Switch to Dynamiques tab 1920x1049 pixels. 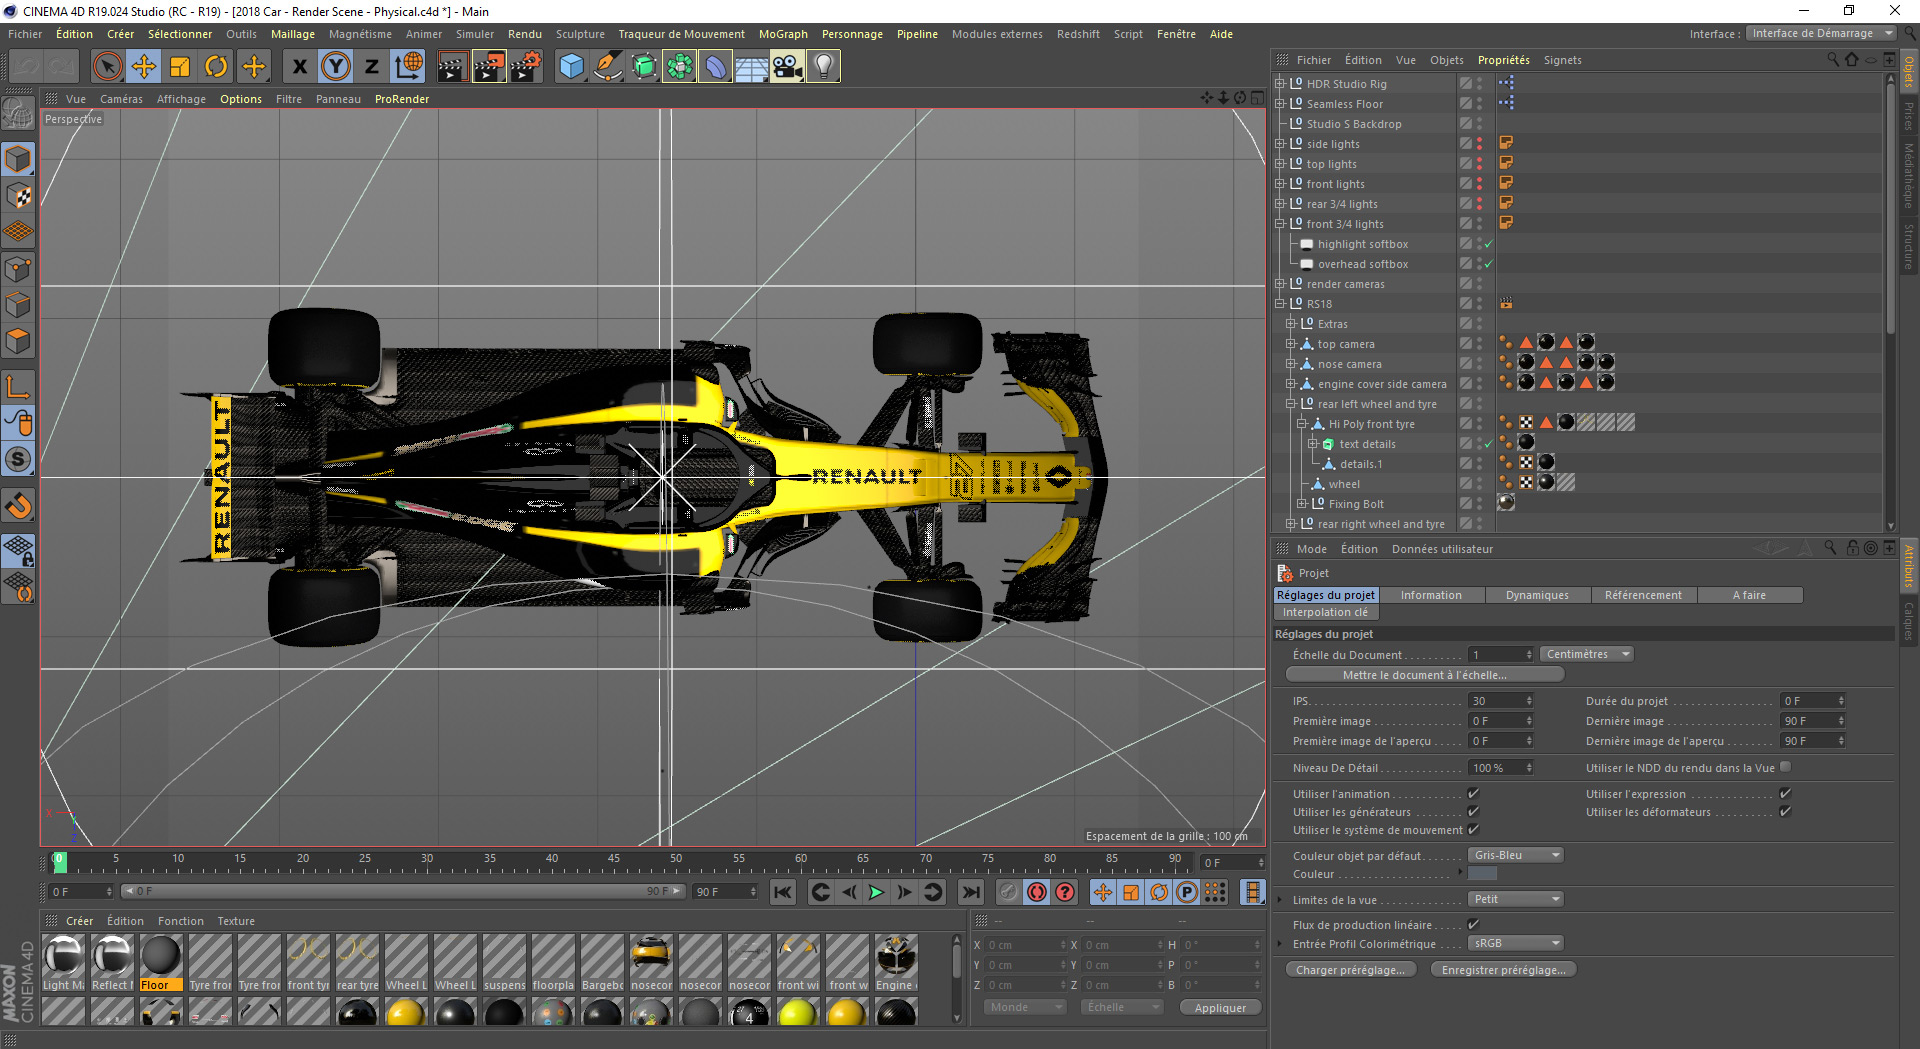click(x=1537, y=595)
